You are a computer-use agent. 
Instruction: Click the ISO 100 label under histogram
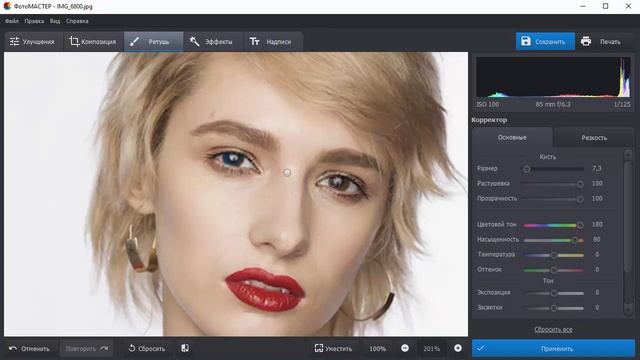tap(488, 104)
